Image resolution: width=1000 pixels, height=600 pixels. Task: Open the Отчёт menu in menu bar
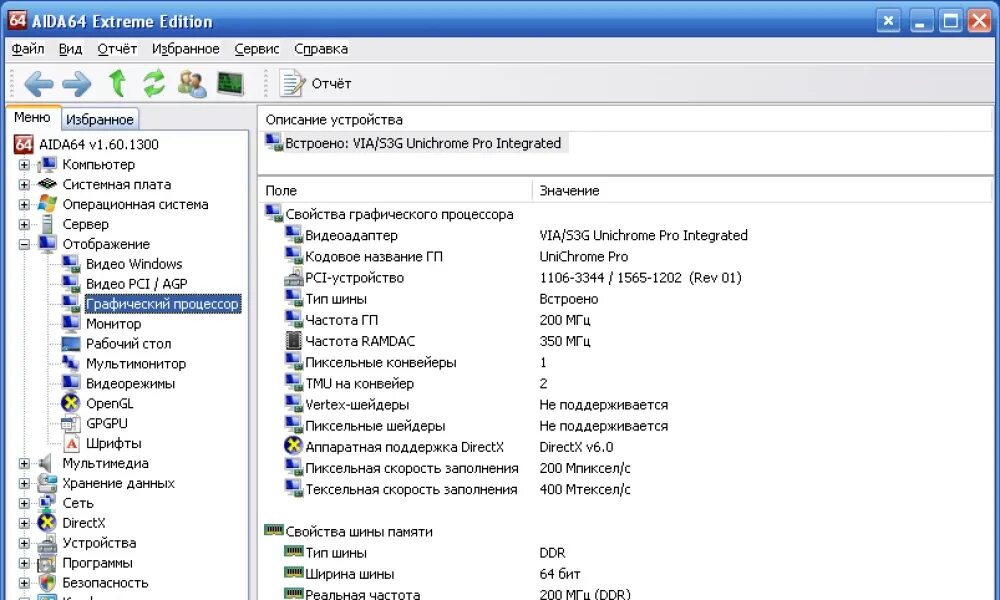tap(117, 49)
